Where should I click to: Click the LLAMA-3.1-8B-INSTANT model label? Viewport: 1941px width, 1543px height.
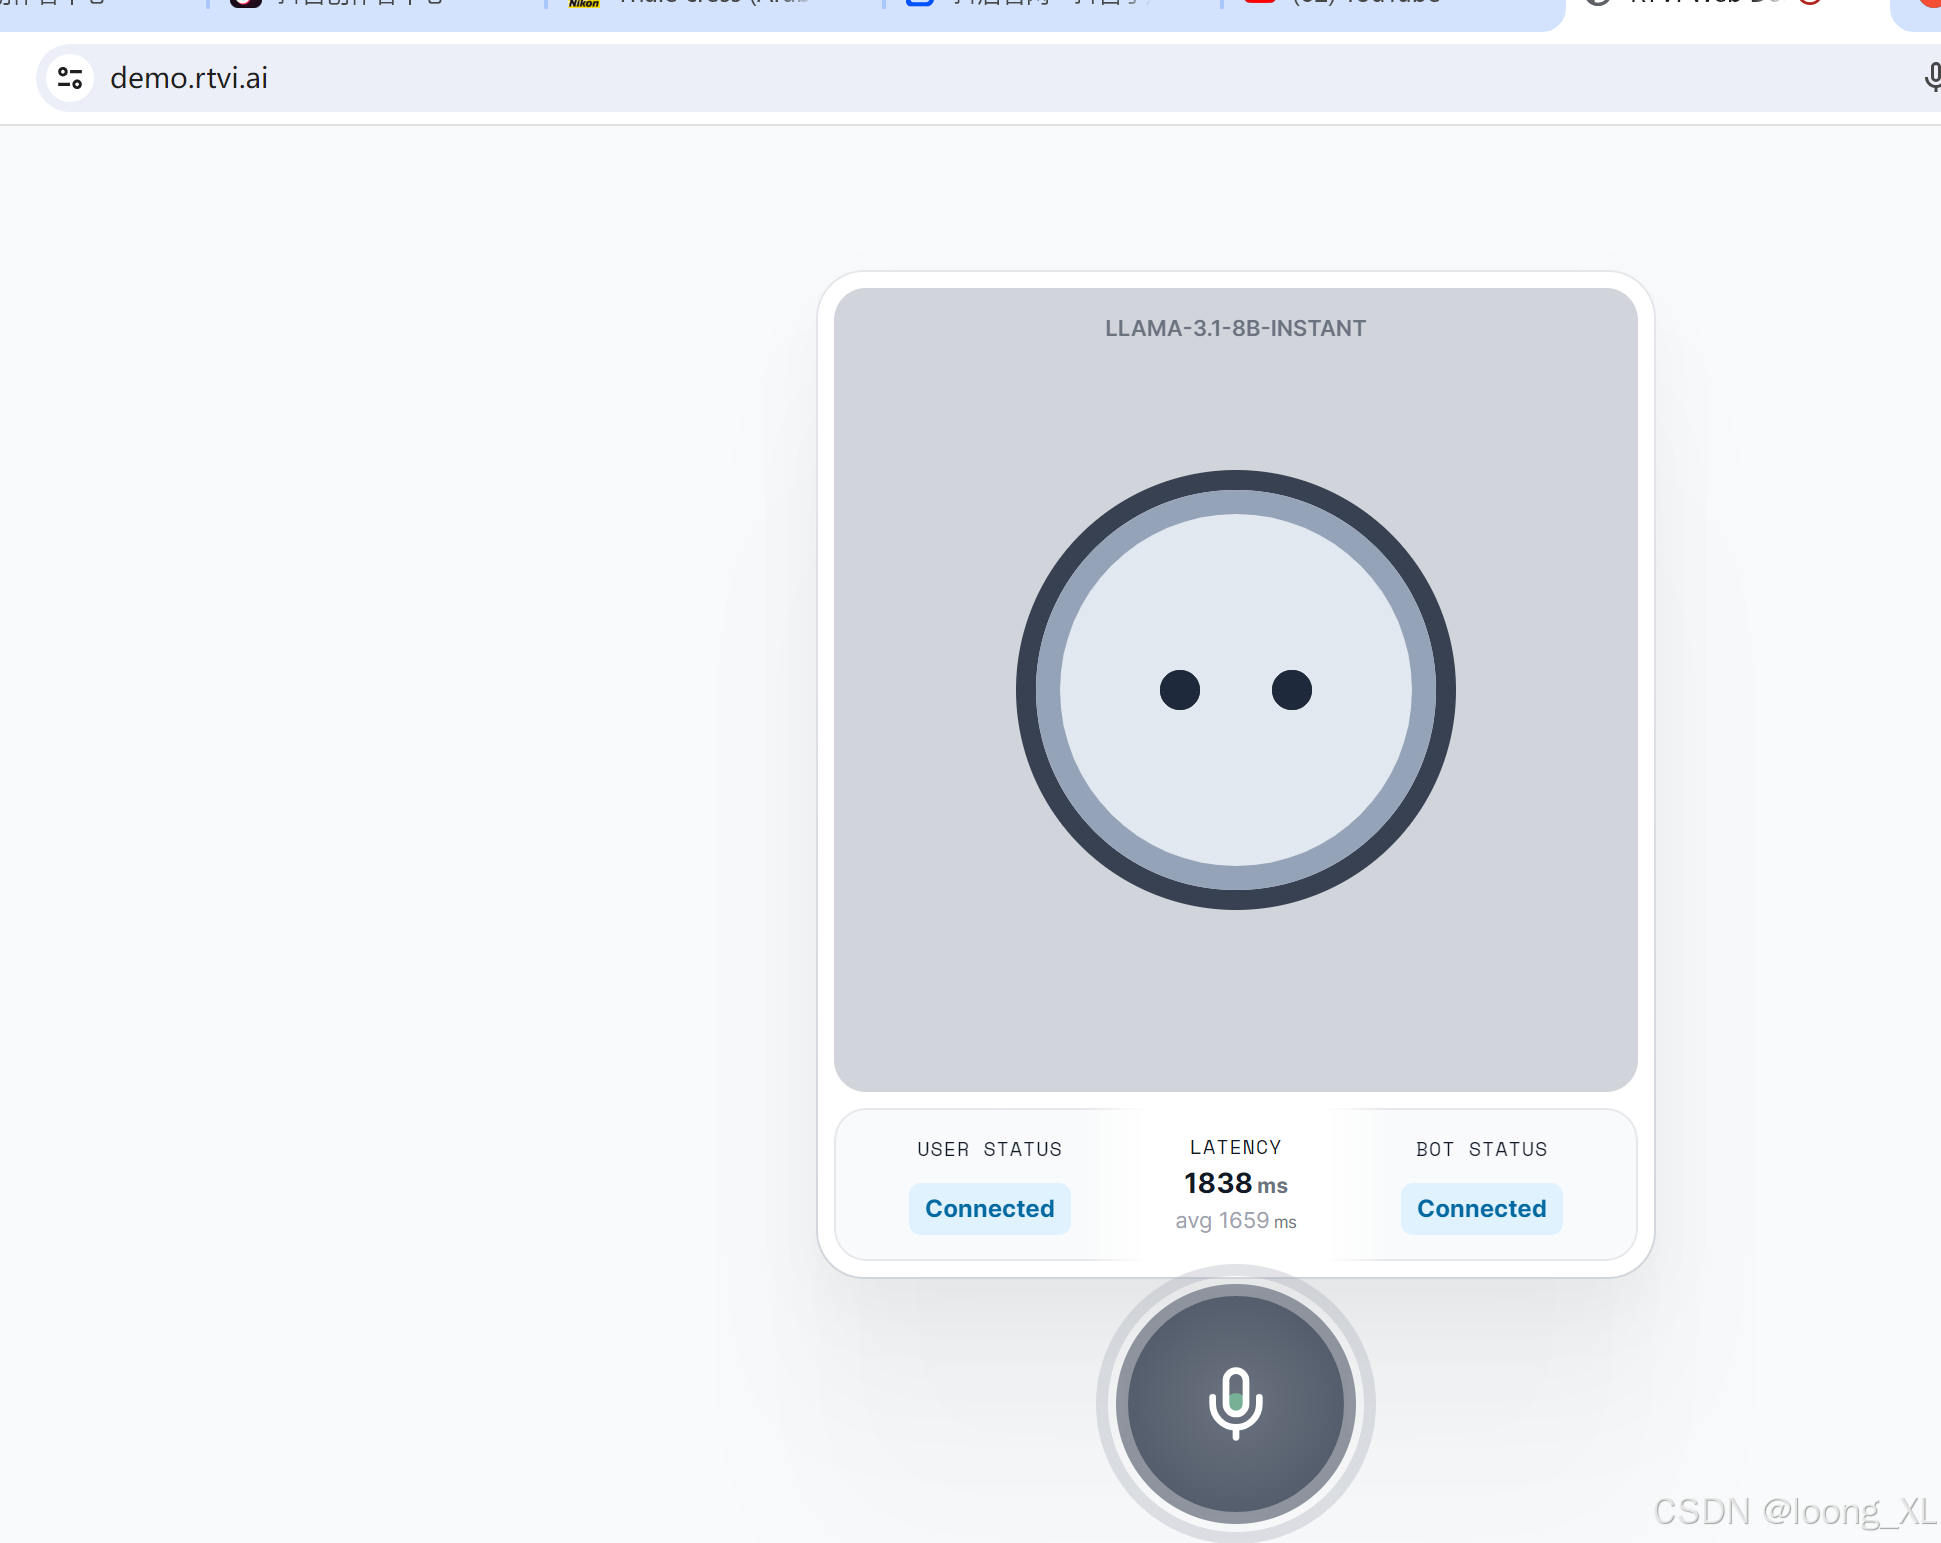point(1235,328)
